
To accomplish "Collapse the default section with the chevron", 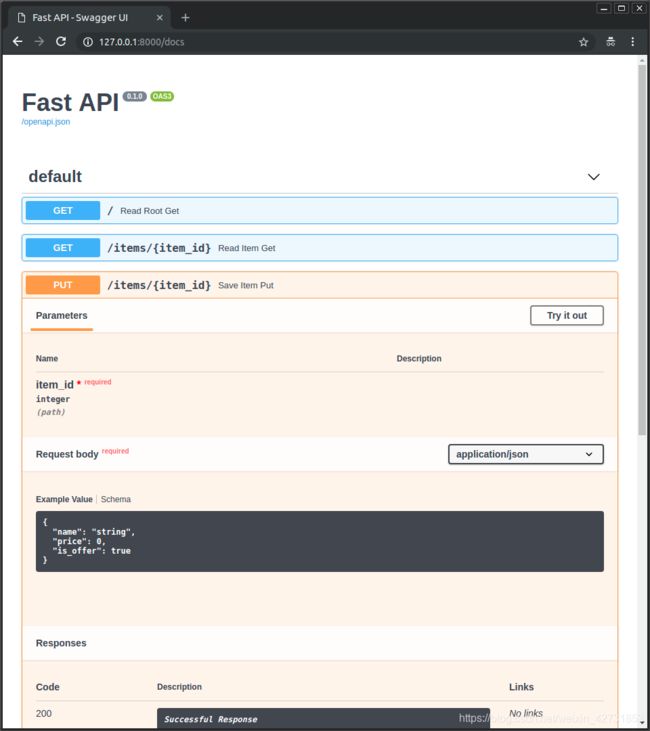I will click(594, 177).
